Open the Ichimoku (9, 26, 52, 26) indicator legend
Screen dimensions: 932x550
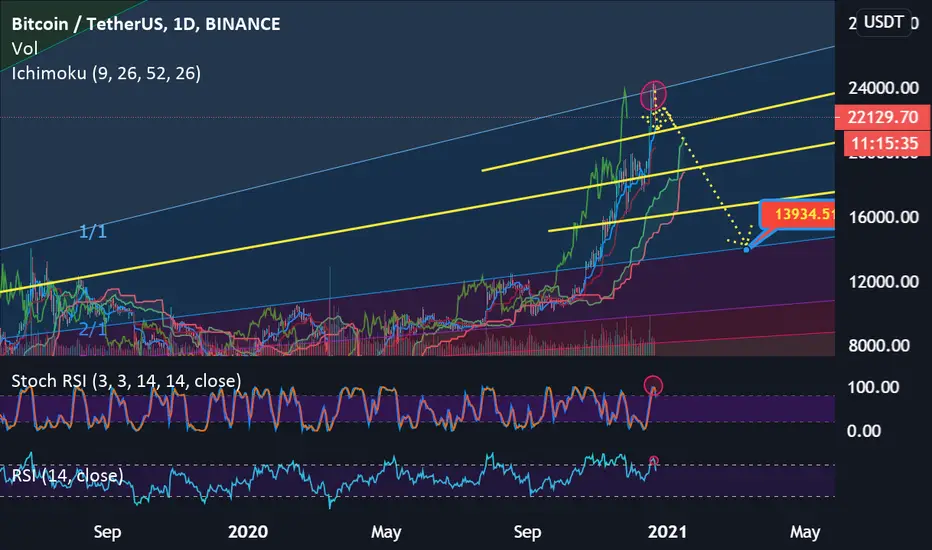[x=106, y=73]
